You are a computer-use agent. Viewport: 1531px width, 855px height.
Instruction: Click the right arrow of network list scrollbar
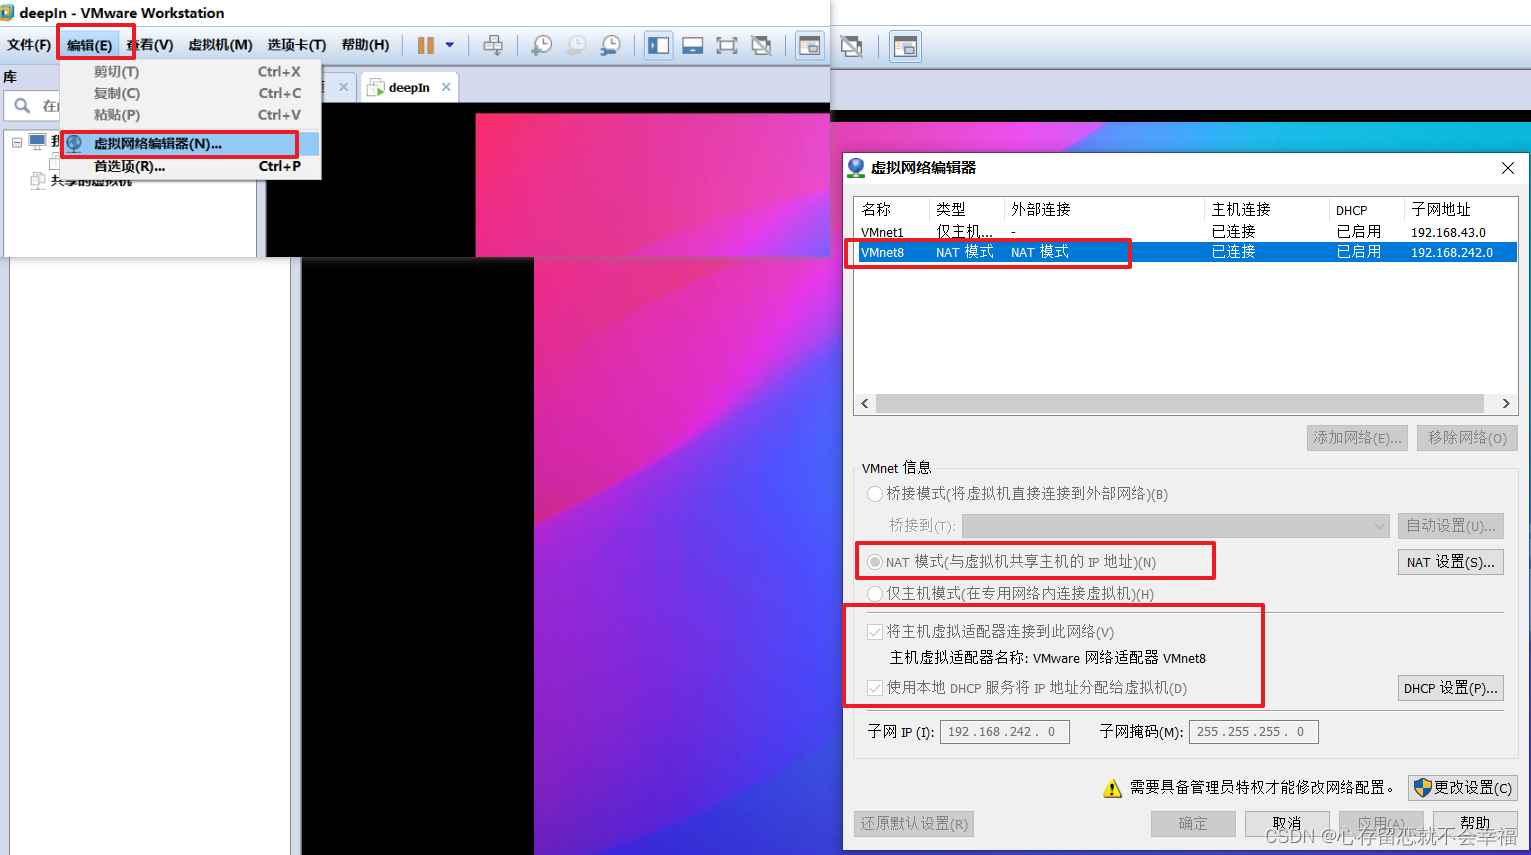[x=1506, y=404]
